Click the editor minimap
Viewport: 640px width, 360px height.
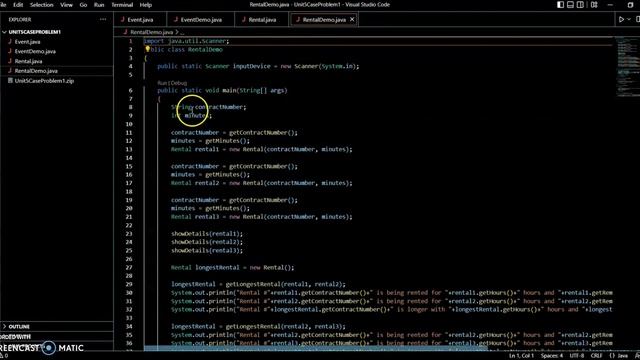tap(627, 67)
